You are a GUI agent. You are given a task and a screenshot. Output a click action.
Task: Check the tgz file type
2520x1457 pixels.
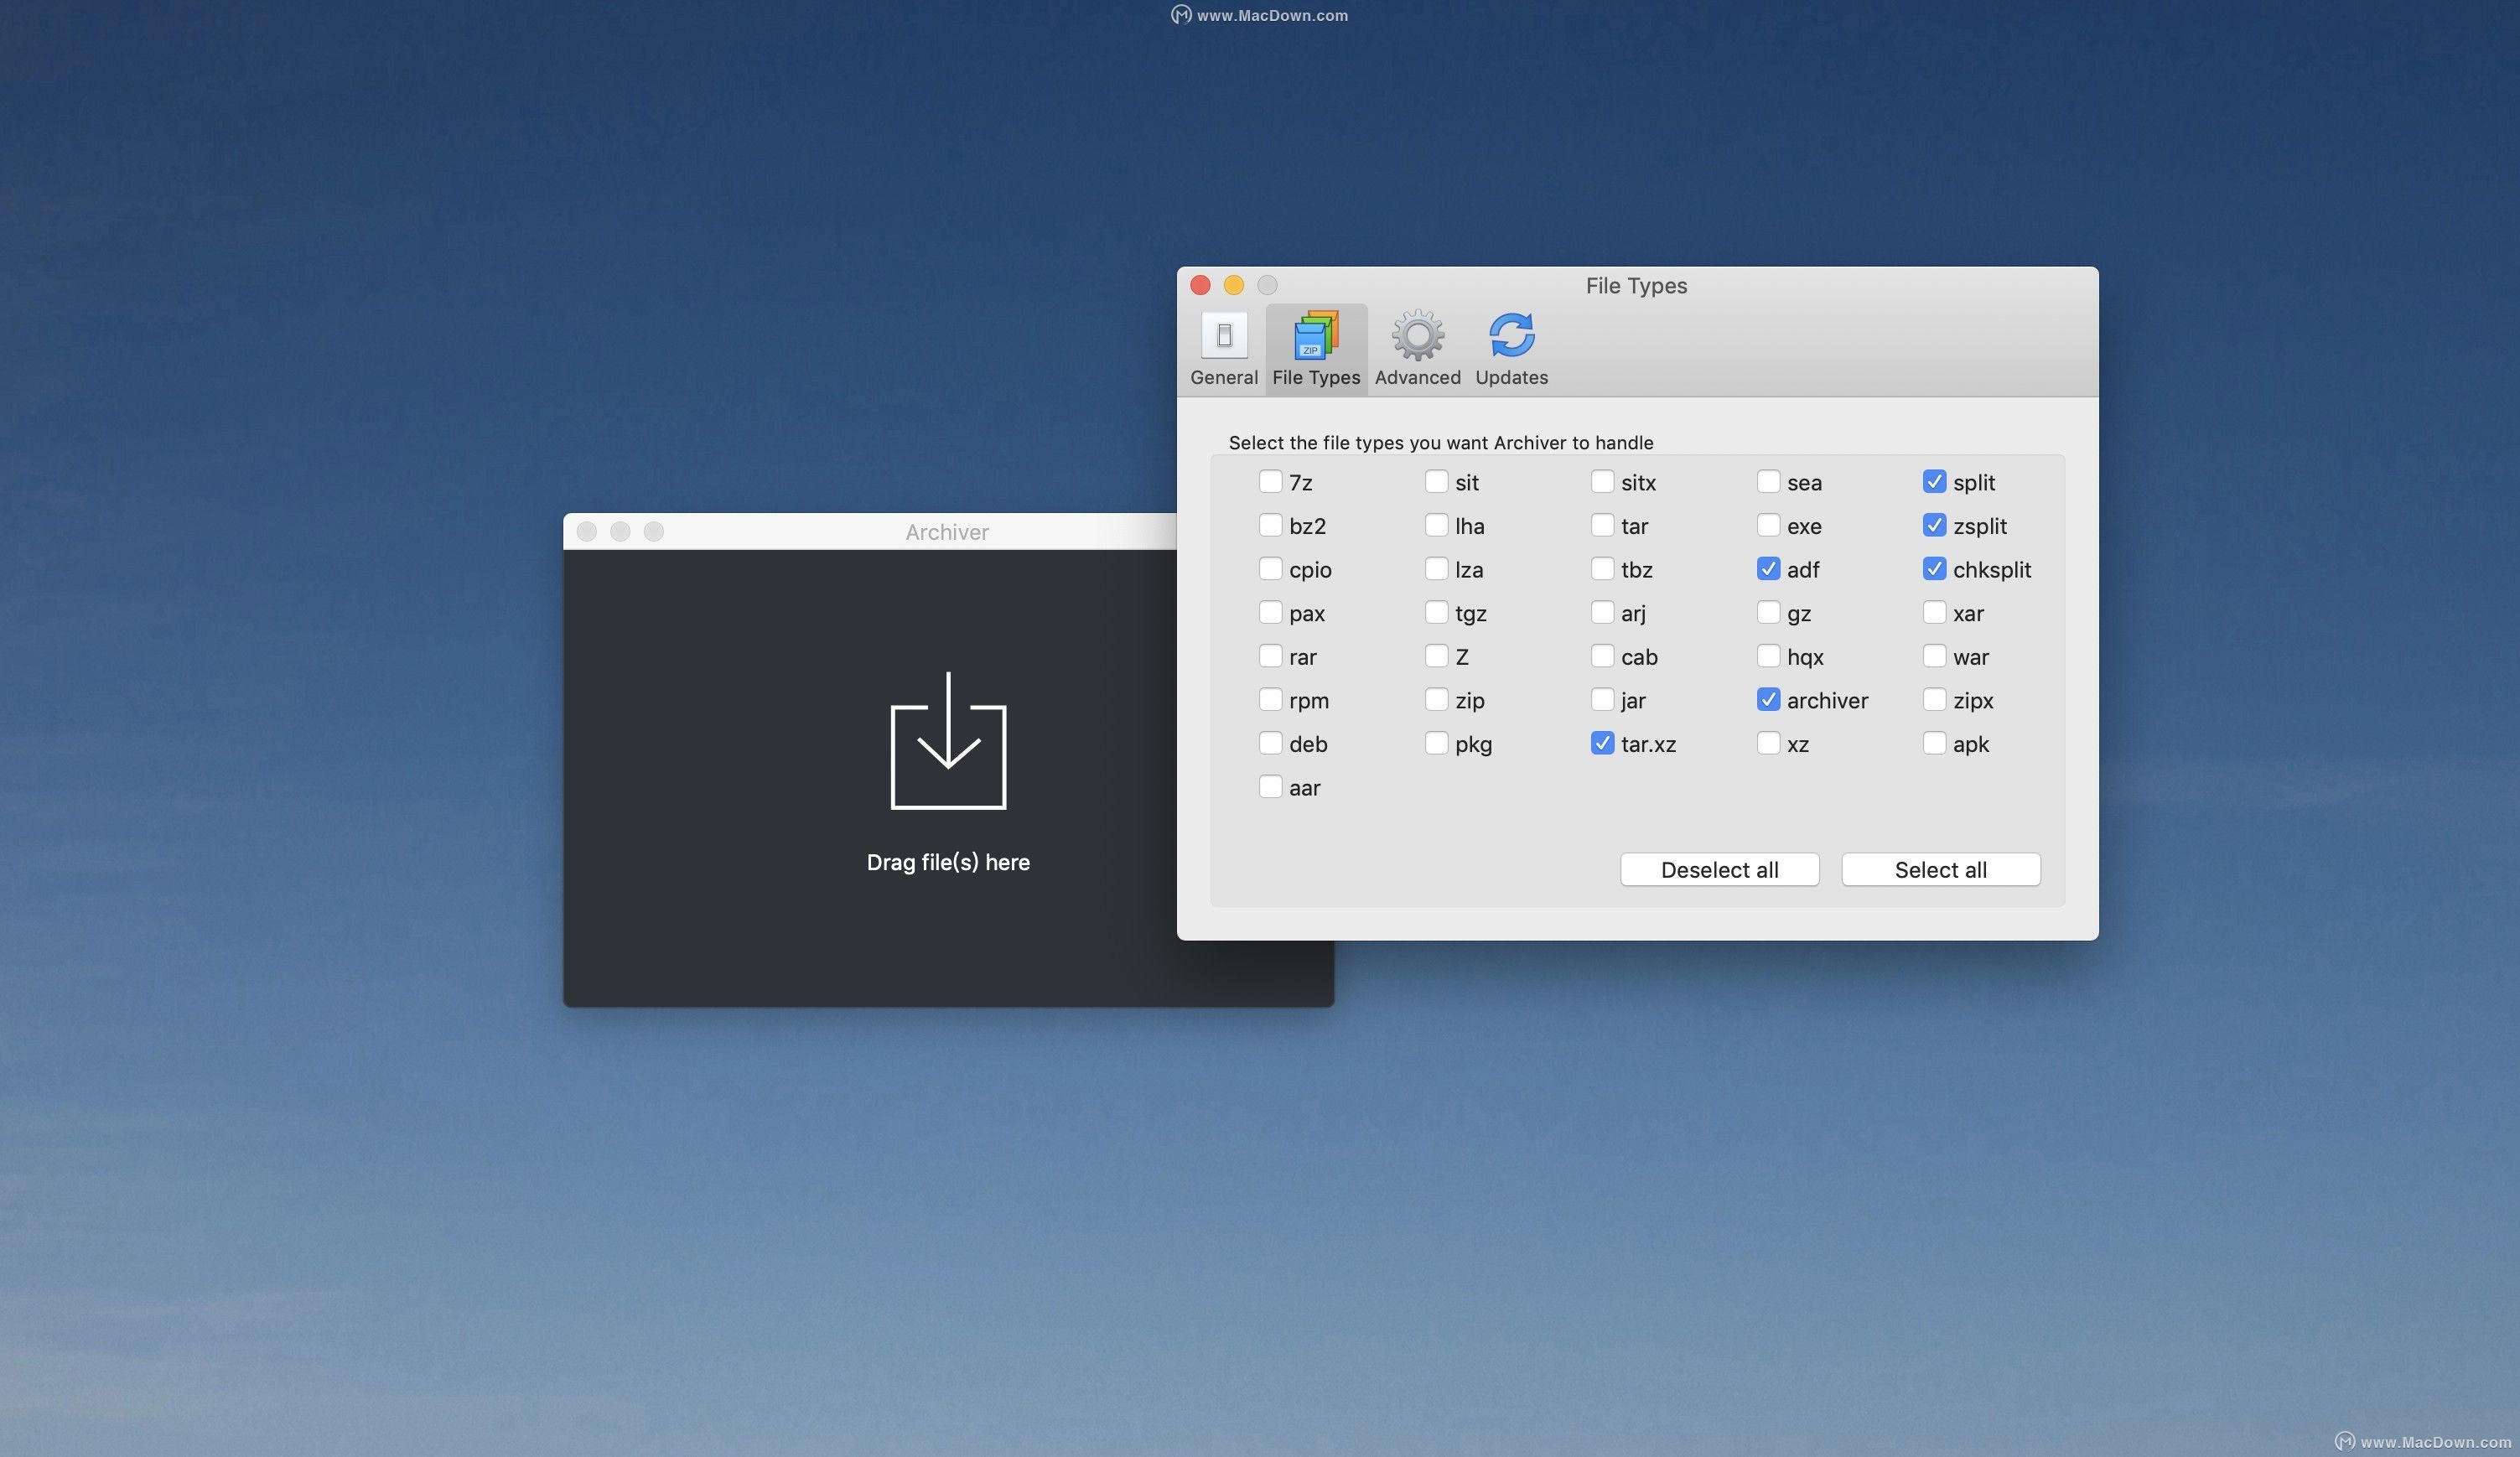(1436, 612)
